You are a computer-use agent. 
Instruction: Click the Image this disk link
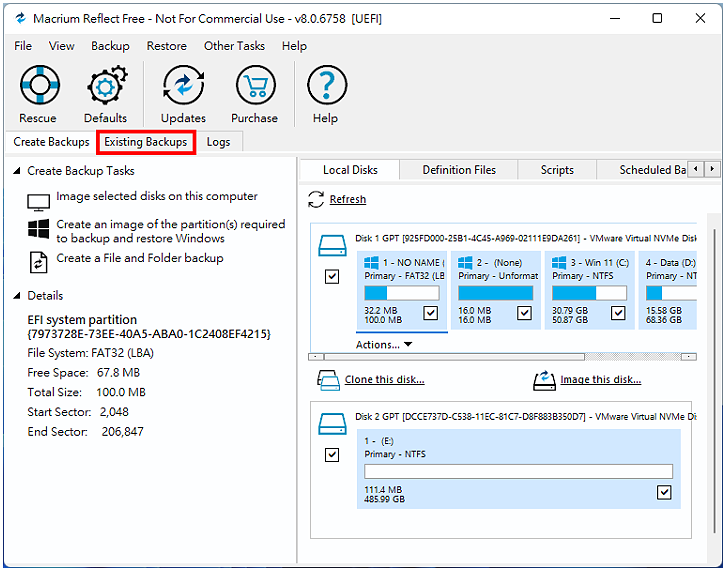coord(601,380)
